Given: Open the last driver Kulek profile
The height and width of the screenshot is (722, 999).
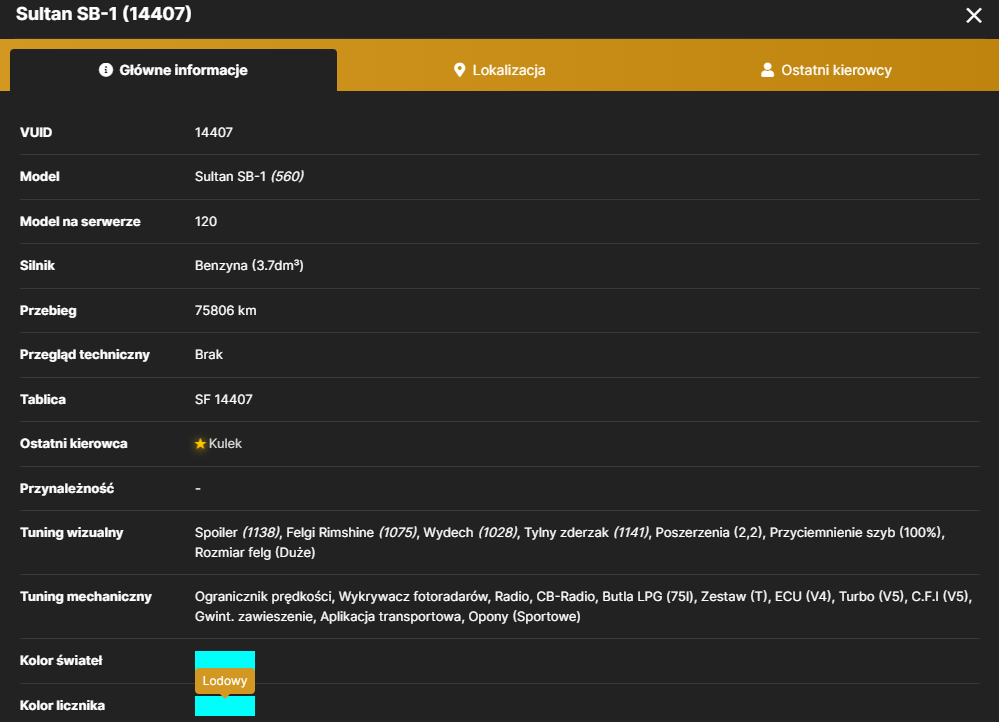Looking at the screenshot, I should point(226,444).
